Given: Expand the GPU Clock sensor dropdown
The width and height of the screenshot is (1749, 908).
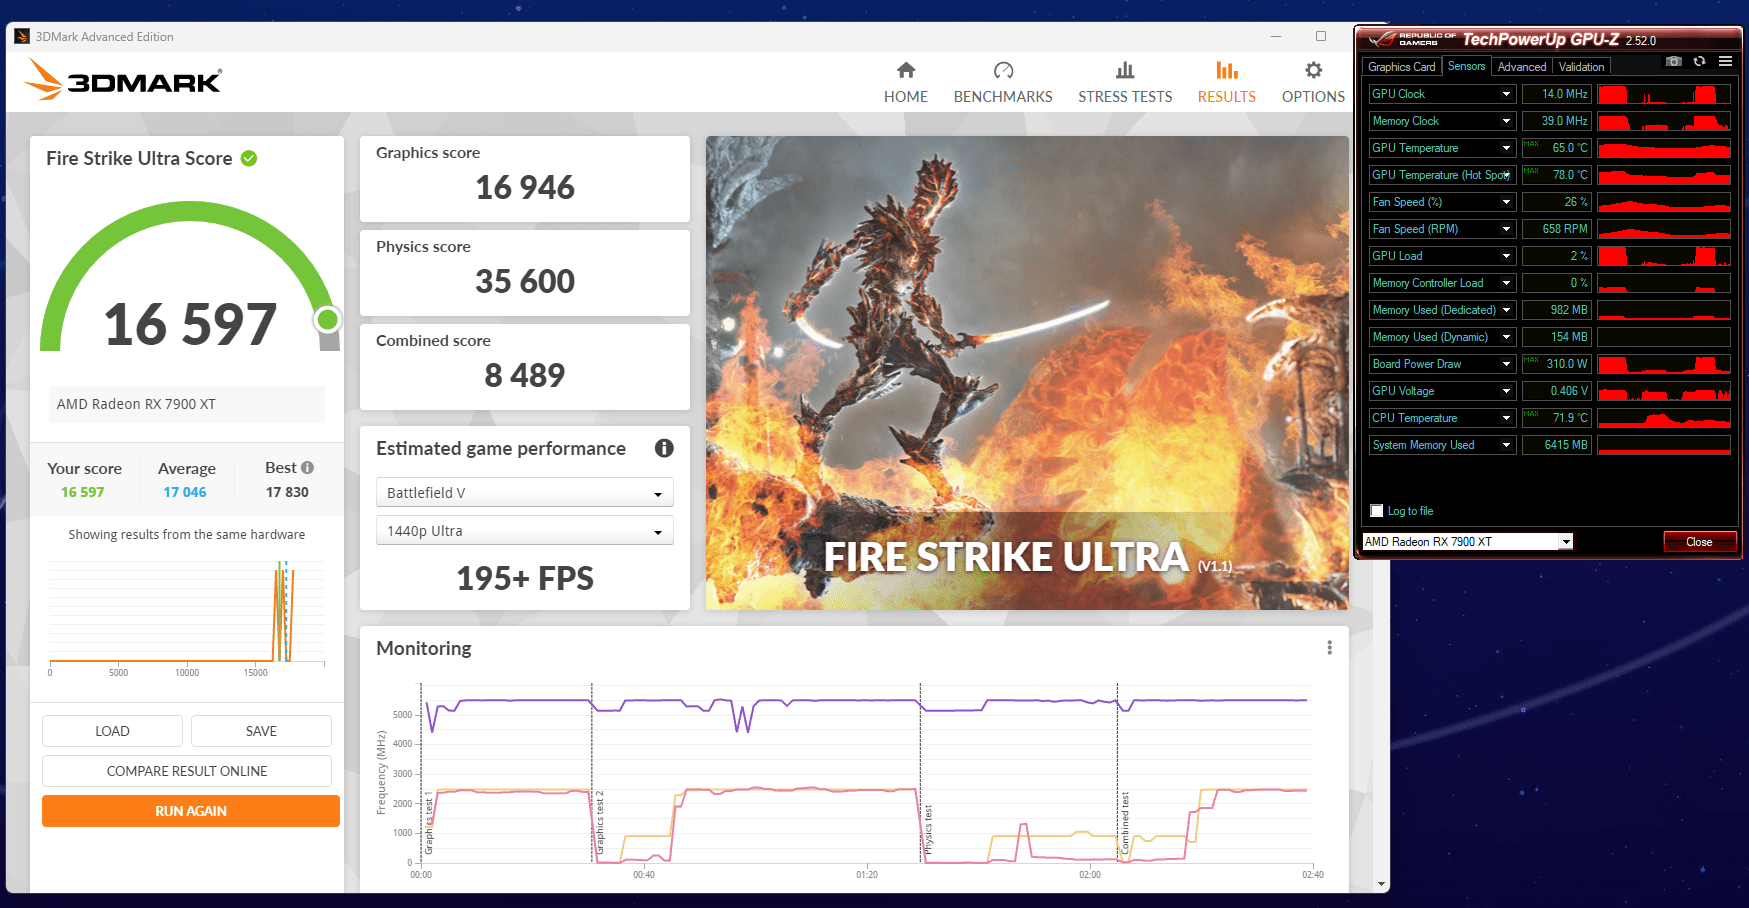Looking at the screenshot, I should (1506, 94).
